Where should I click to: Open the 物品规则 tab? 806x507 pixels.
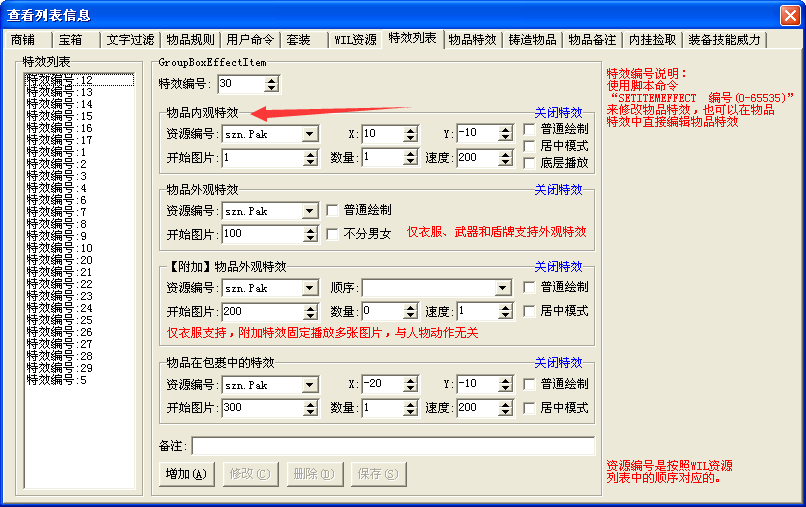pos(190,40)
